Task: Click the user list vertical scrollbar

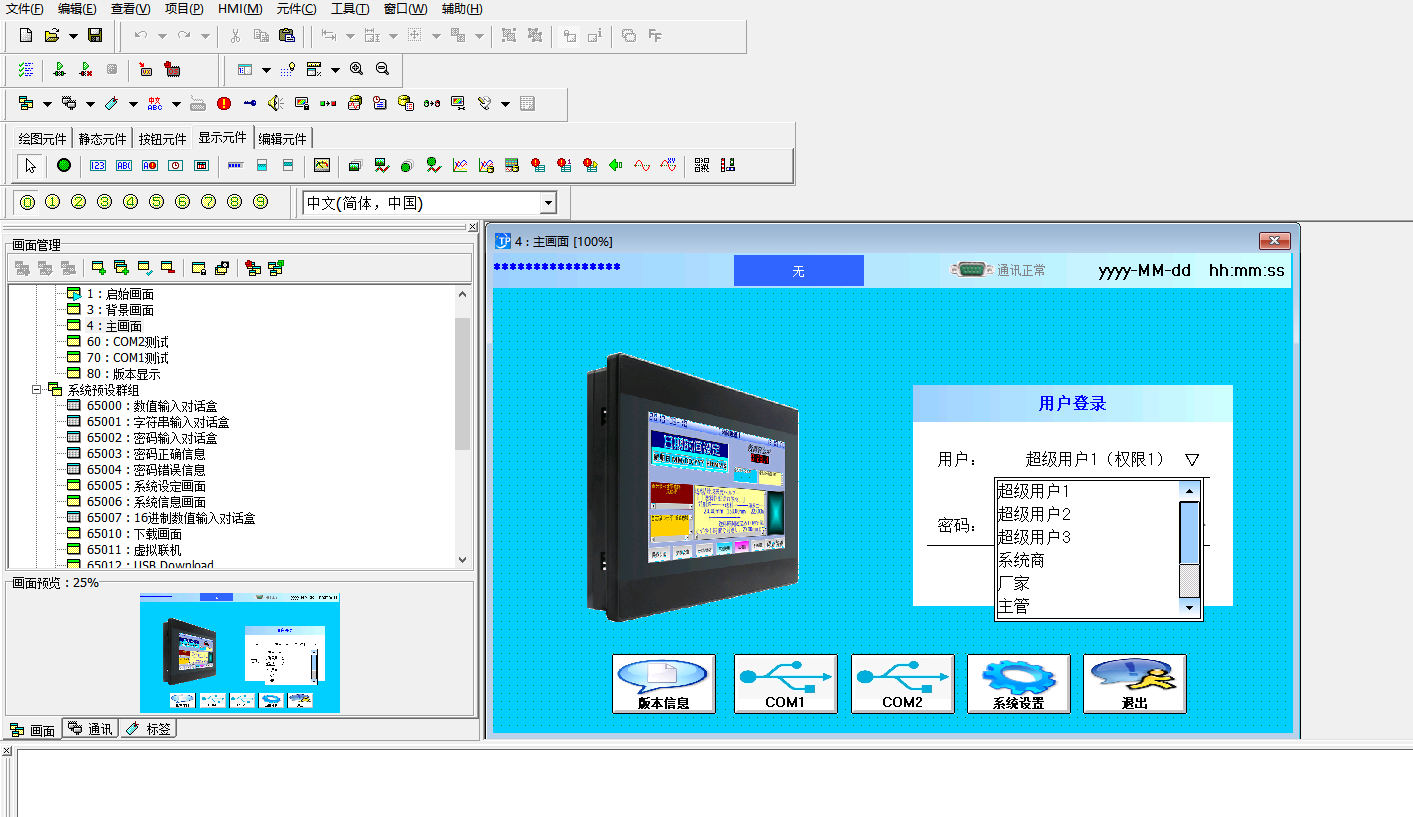Action: click(x=1189, y=549)
